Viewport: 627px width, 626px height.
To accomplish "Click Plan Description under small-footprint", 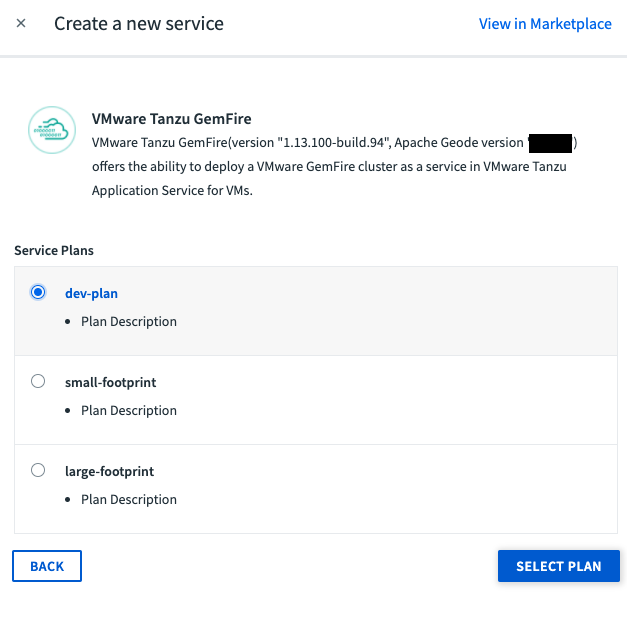I will pos(129,411).
